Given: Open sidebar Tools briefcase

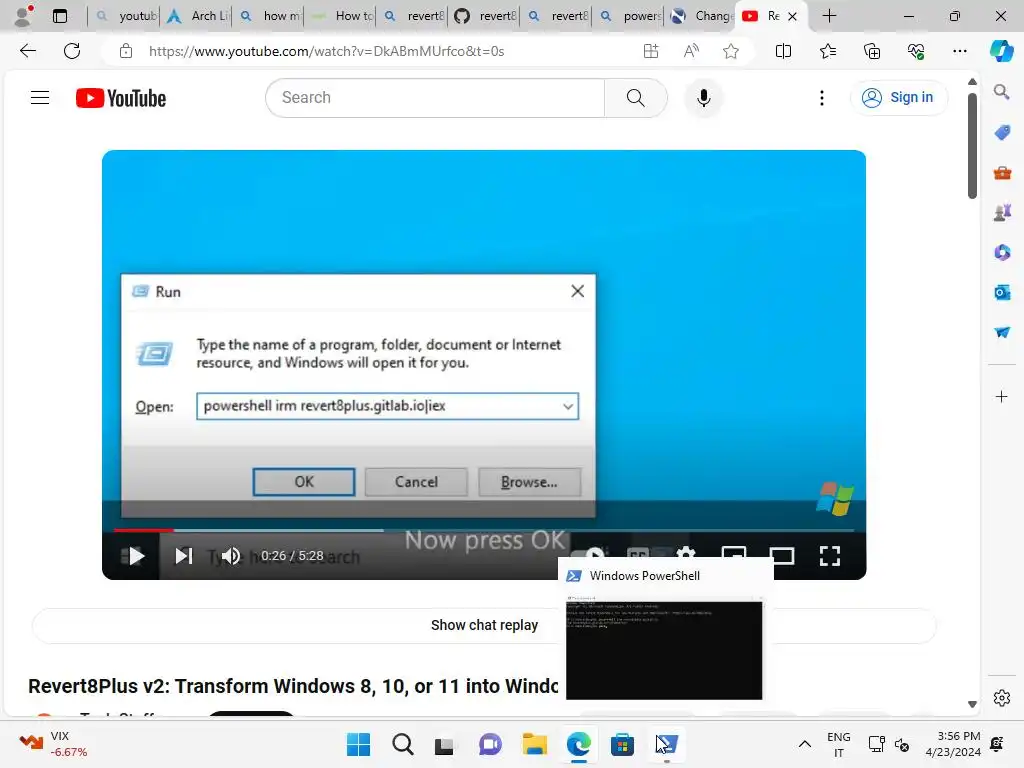Looking at the screenshot, I should point(1002,172).
